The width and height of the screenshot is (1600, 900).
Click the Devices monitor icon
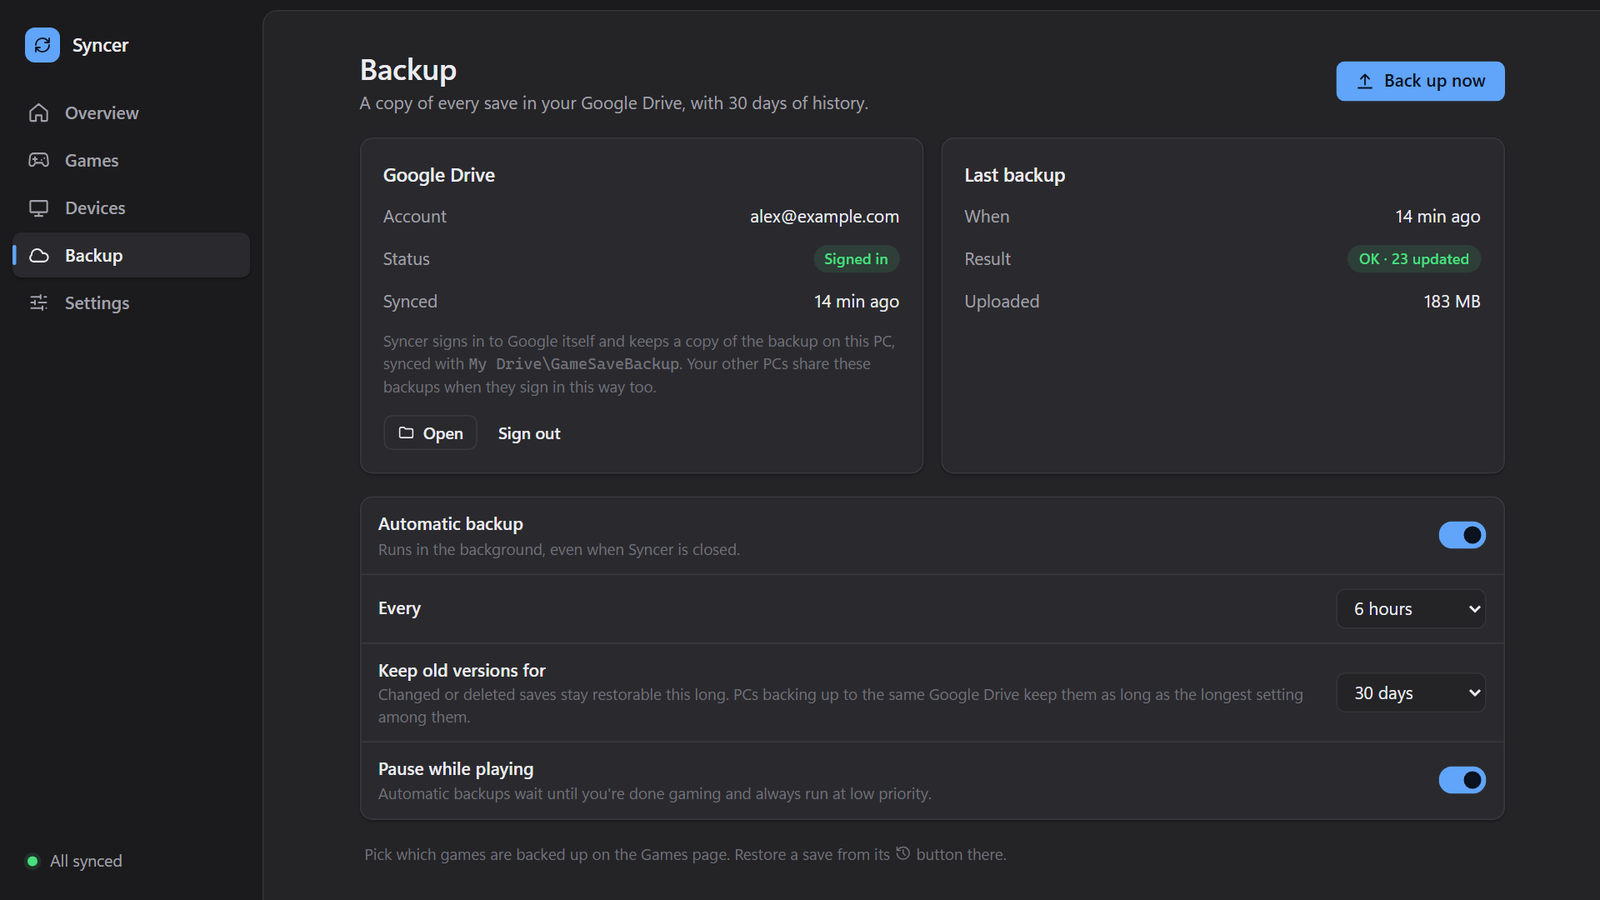39,208
